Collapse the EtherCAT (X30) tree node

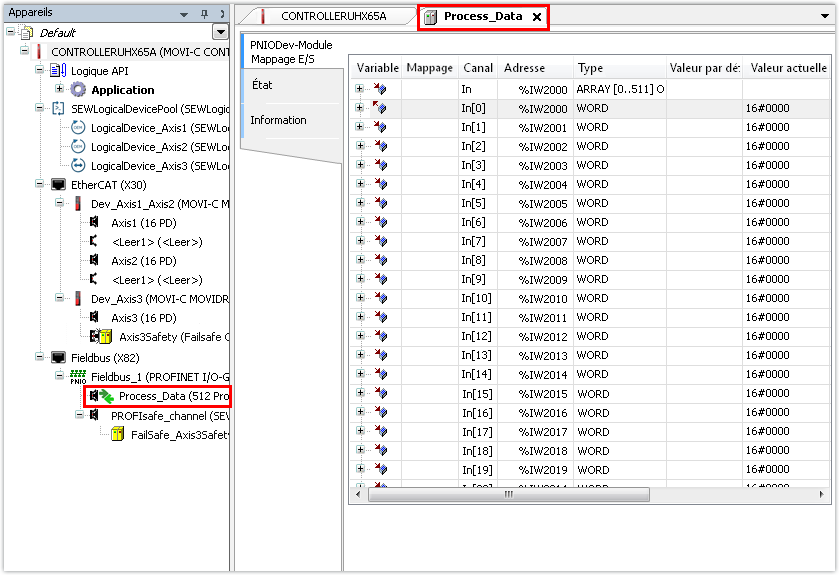point(40,185)
